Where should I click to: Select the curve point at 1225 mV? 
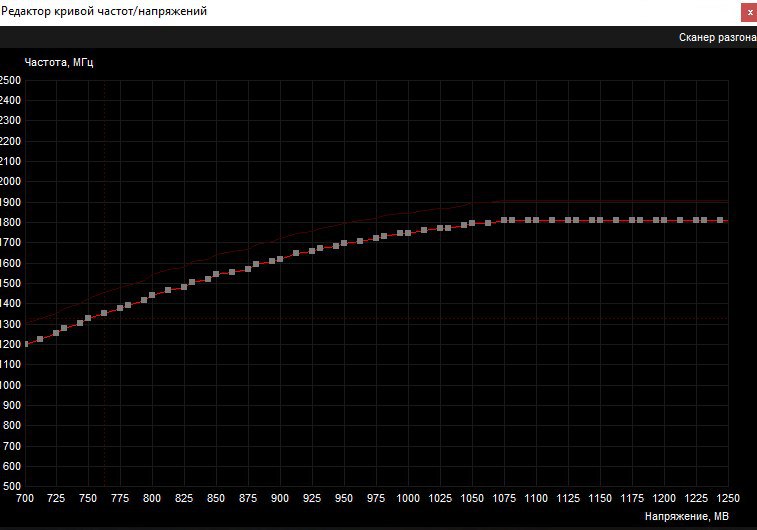(696, 220)
